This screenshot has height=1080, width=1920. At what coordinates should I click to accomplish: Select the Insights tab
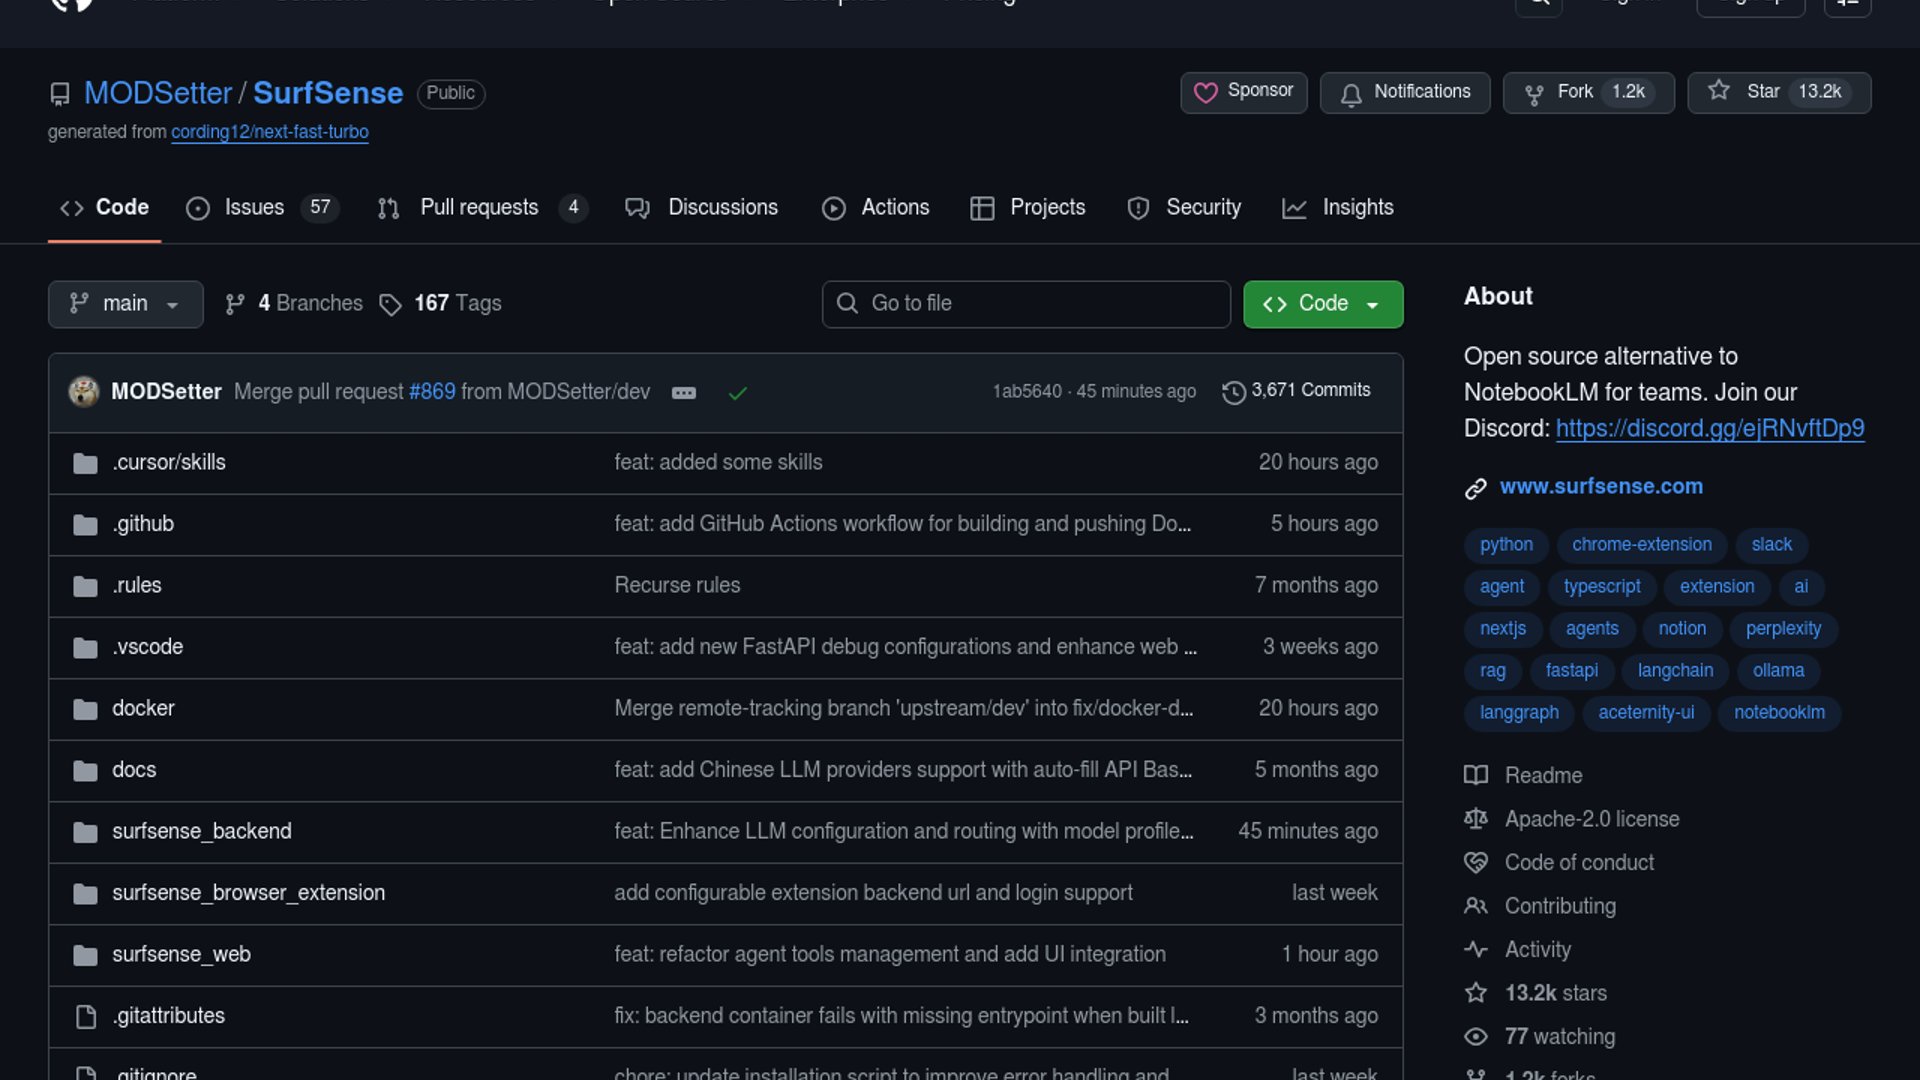point(1357,208)
